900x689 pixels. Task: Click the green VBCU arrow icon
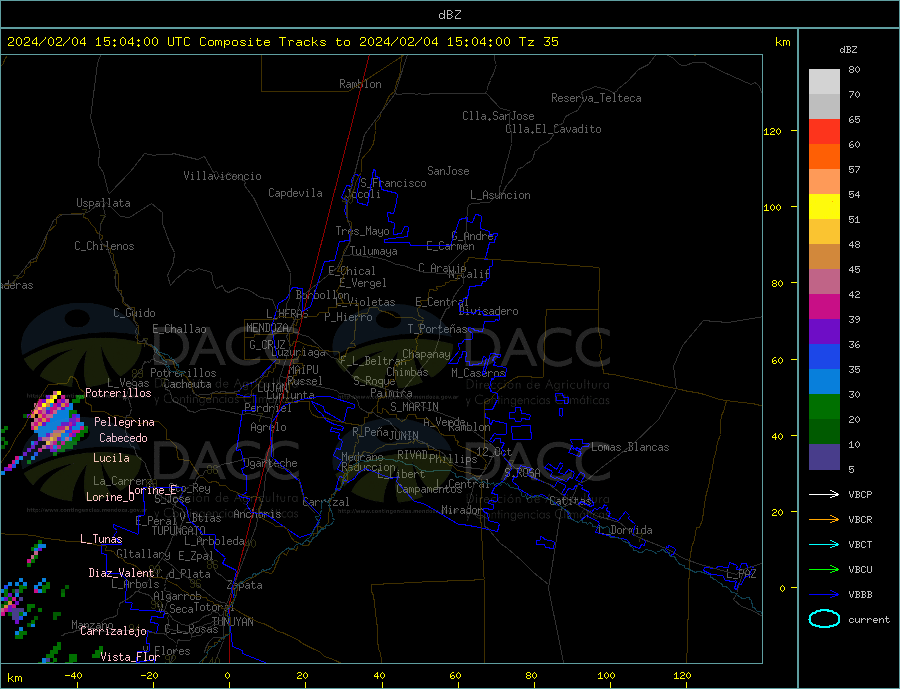(x=824, y=570)
